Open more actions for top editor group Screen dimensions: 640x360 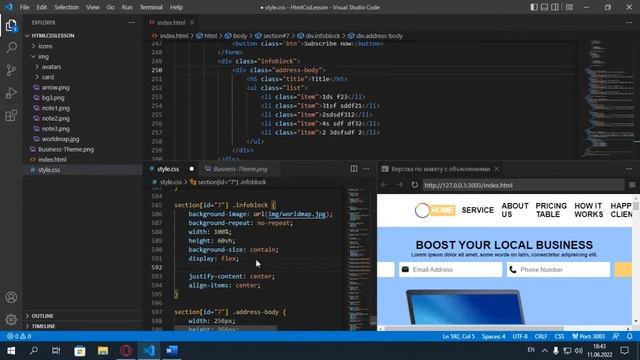click(629, 22)
